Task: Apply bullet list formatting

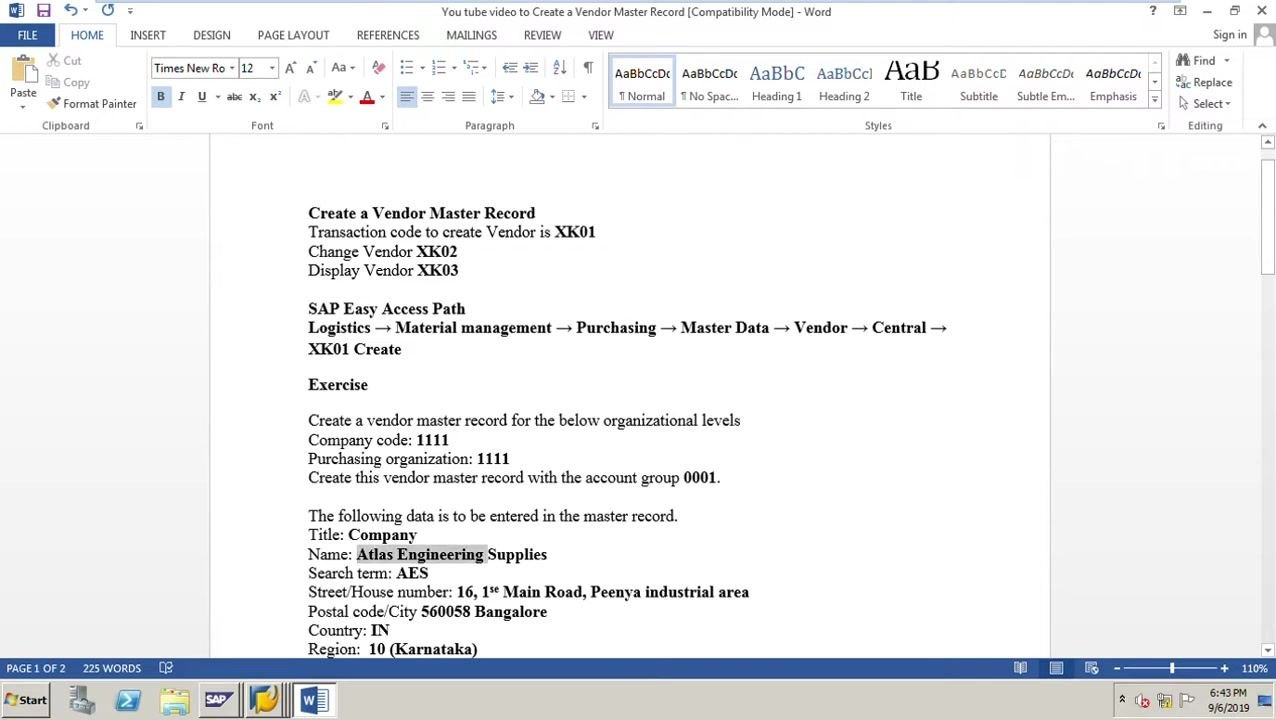Action: click(x=406, y=68)
